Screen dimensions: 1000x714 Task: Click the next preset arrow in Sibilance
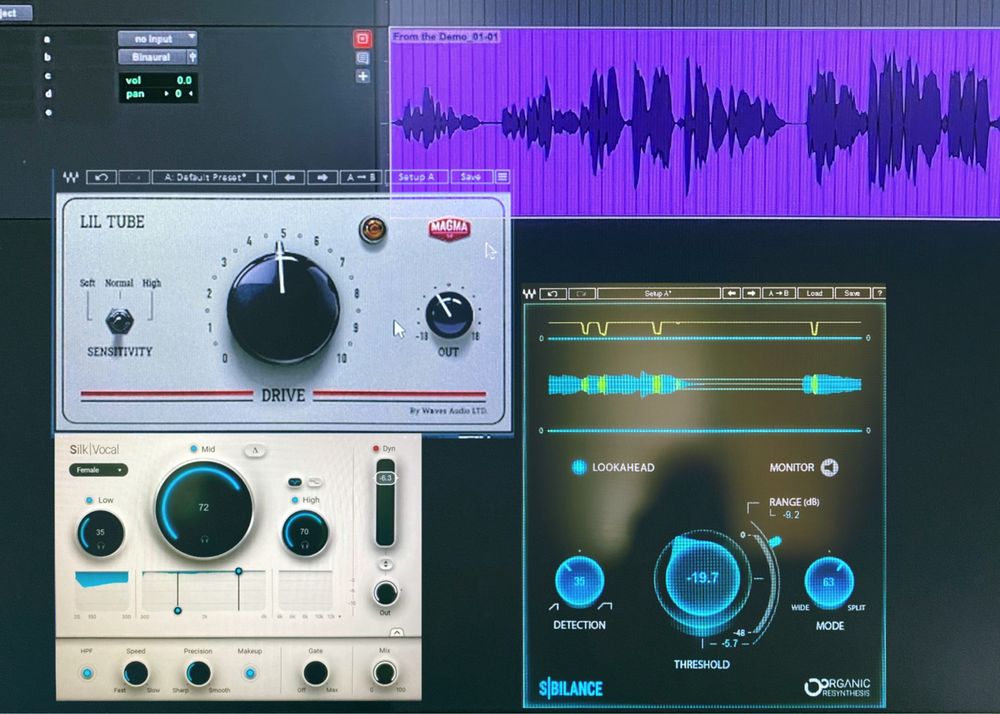point(751,293)
